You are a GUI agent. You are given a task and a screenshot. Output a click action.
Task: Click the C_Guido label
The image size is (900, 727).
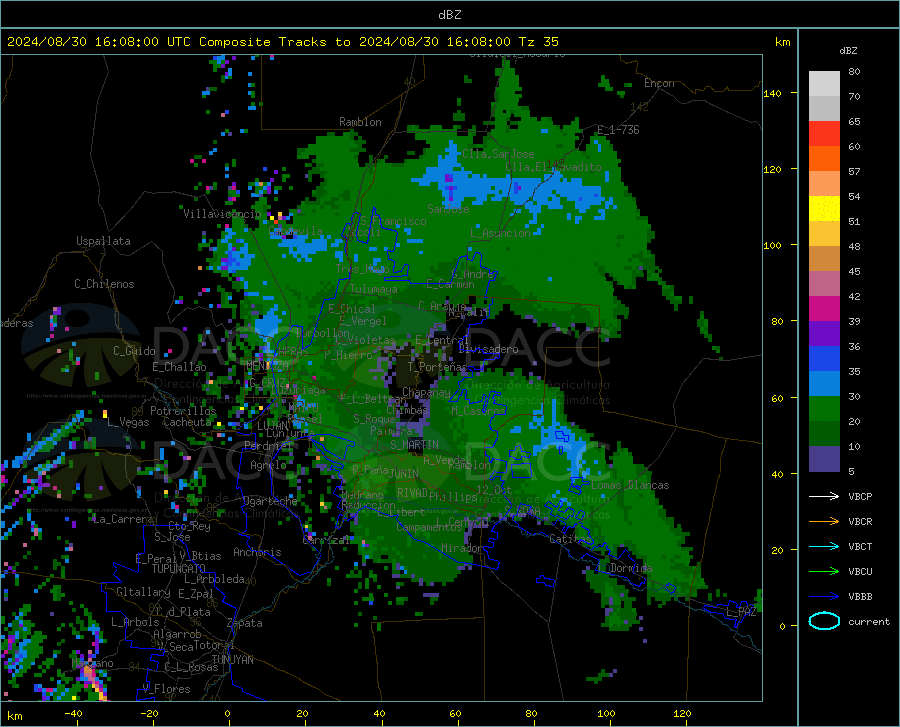(x=134, y=351)
